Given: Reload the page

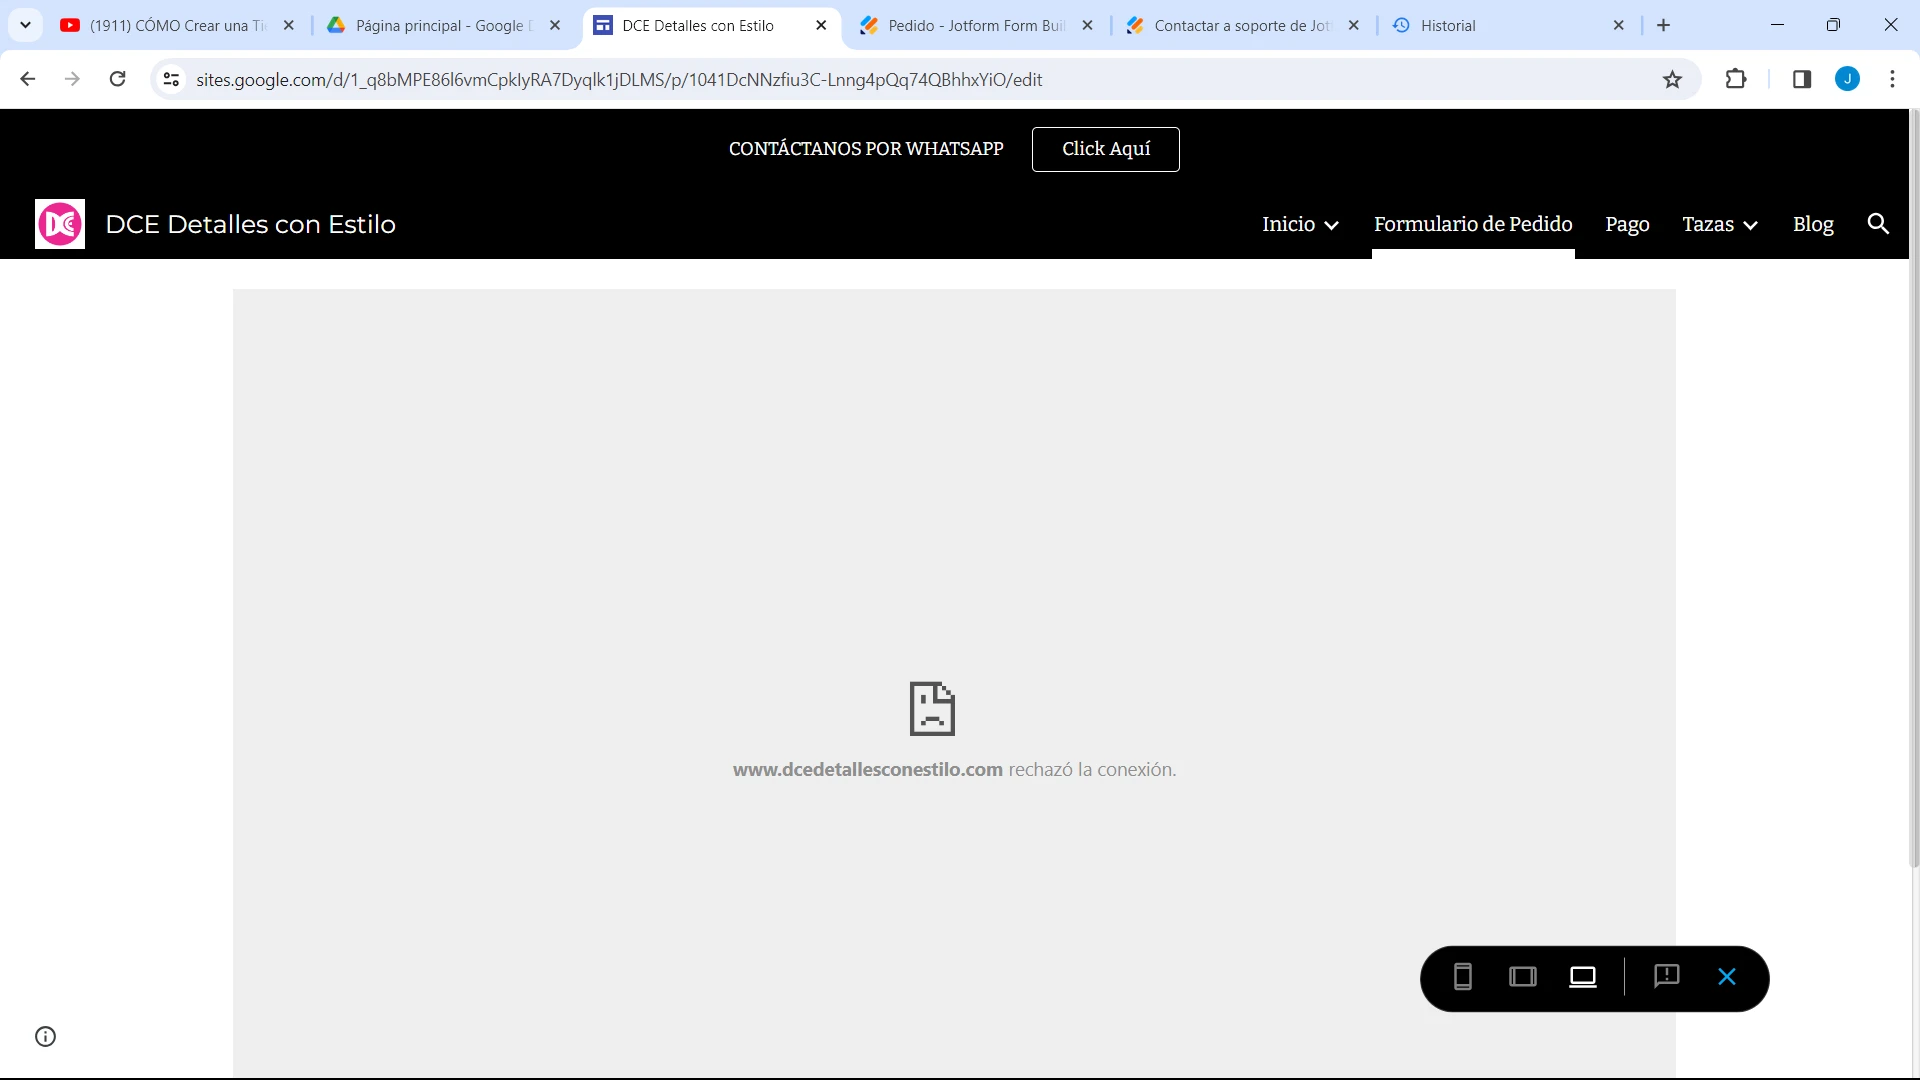Looking at the screenshot, I should (117, 79).
